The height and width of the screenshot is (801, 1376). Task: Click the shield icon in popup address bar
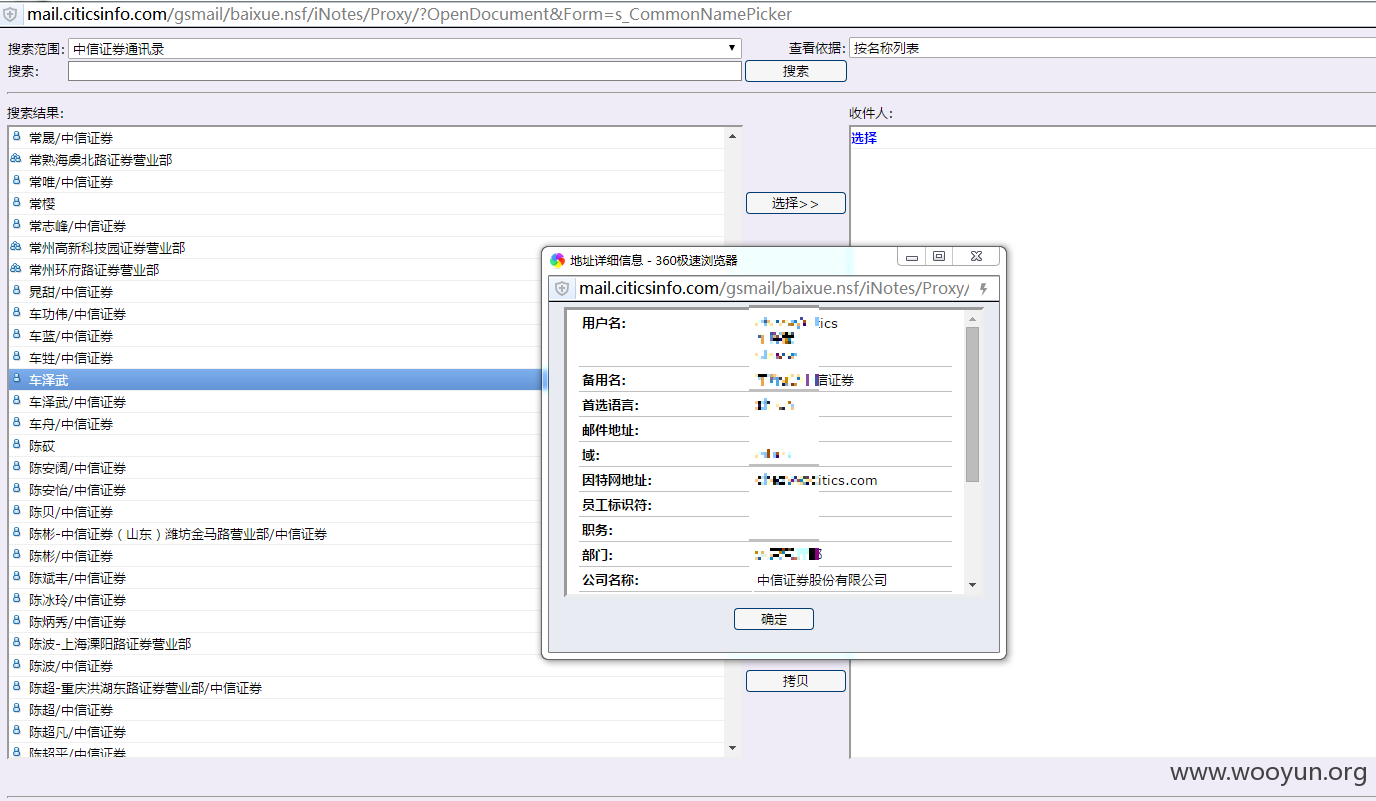tap(562, 288)
